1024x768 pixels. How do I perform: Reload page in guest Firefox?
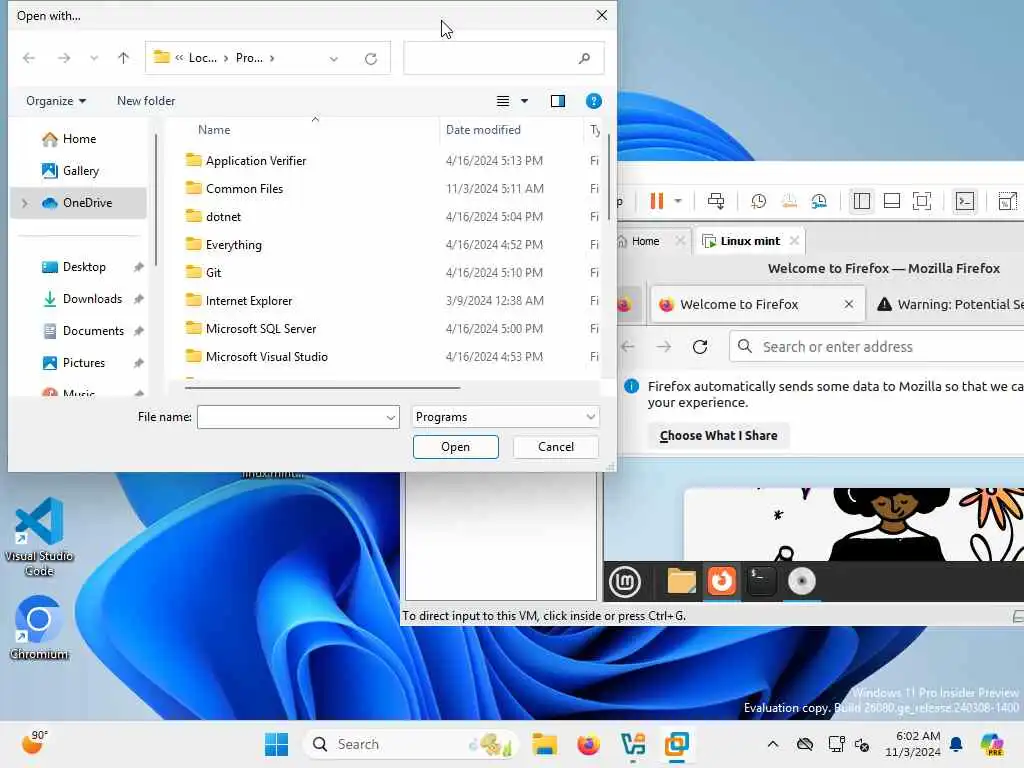(x=699, y=347)
